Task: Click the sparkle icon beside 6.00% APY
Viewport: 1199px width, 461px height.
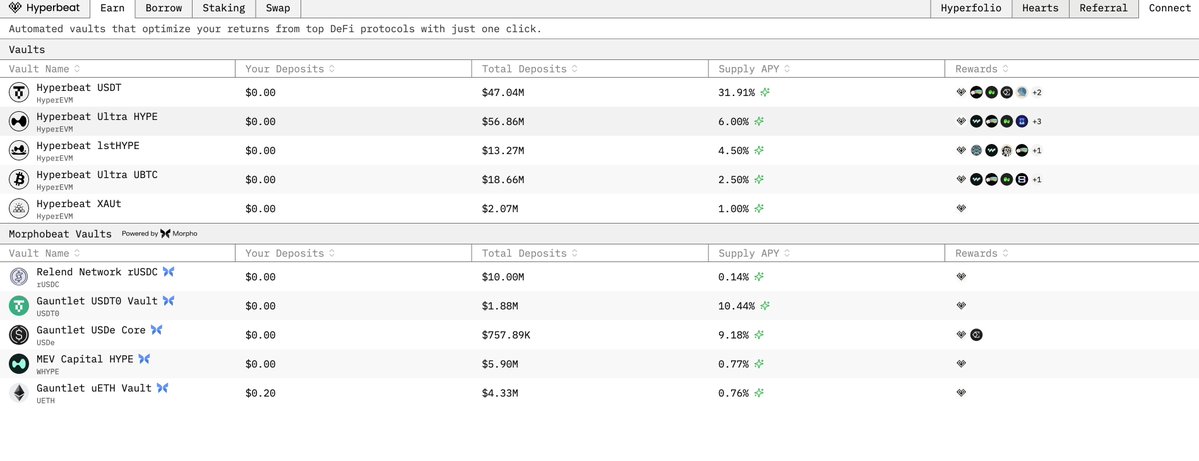Action: 759,122
